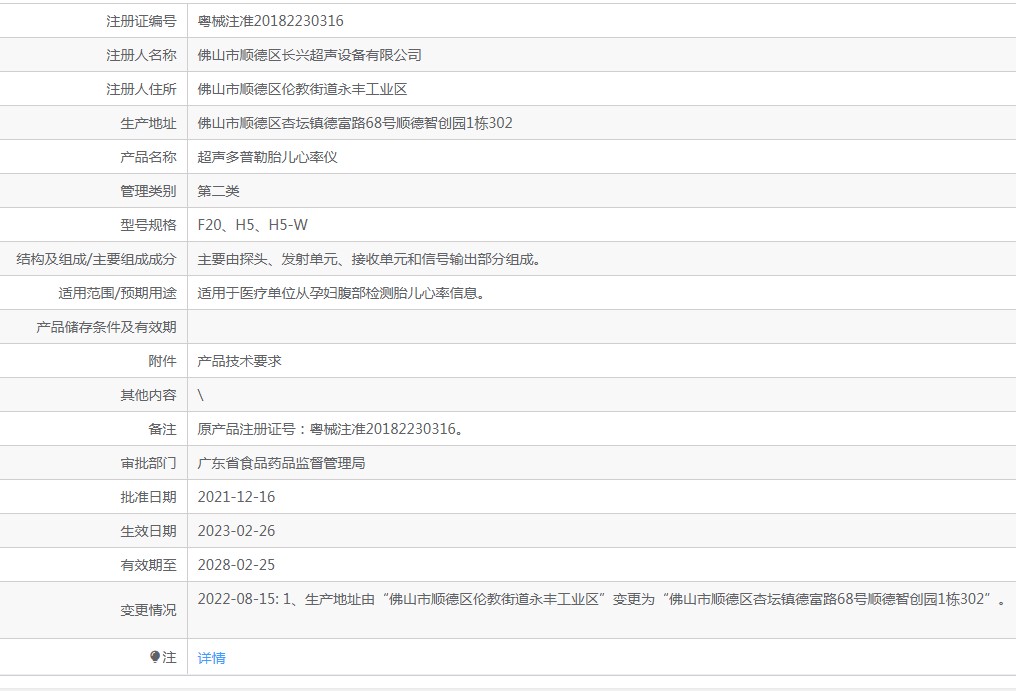
Task: Click the 产品名称 label
Action: click(148, 157)
